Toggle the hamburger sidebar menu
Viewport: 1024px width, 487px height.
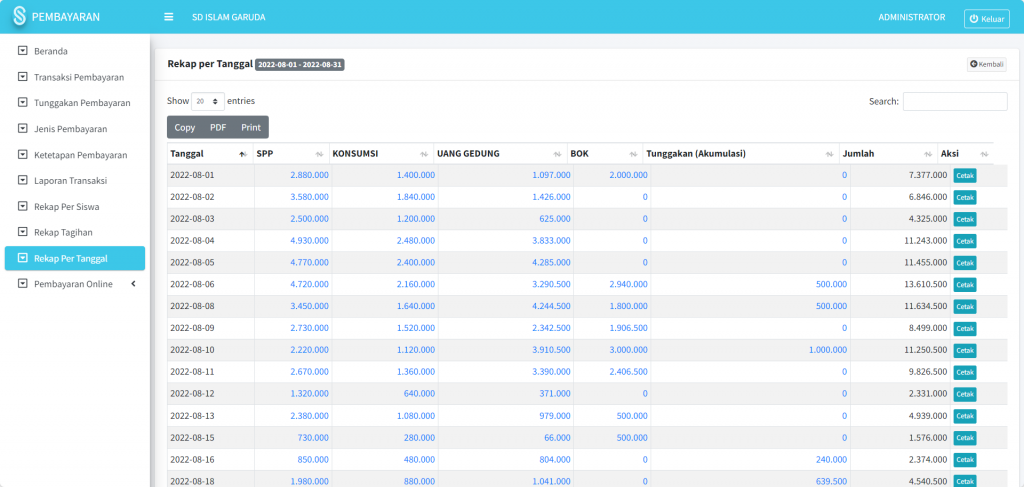tap(168, 17)
